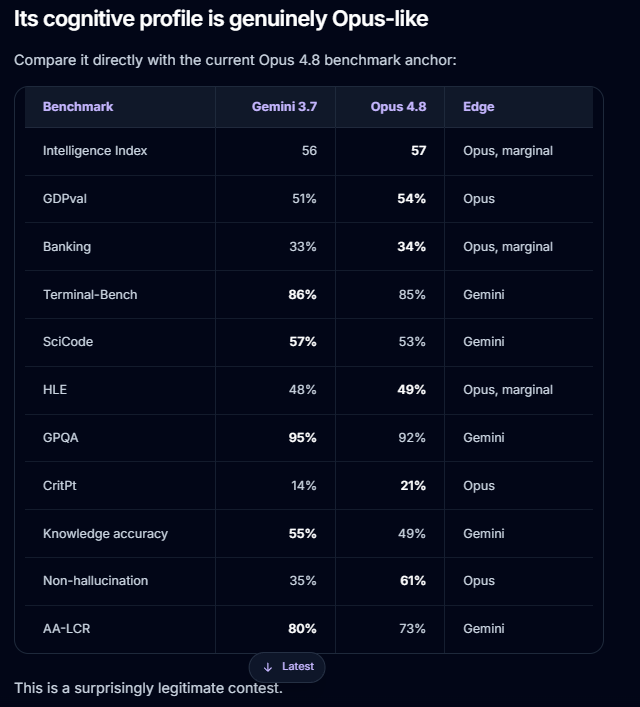Screen dimensions: 640x707
Task: Click the Opus 4.8 column header
Action: click(398, 106)
